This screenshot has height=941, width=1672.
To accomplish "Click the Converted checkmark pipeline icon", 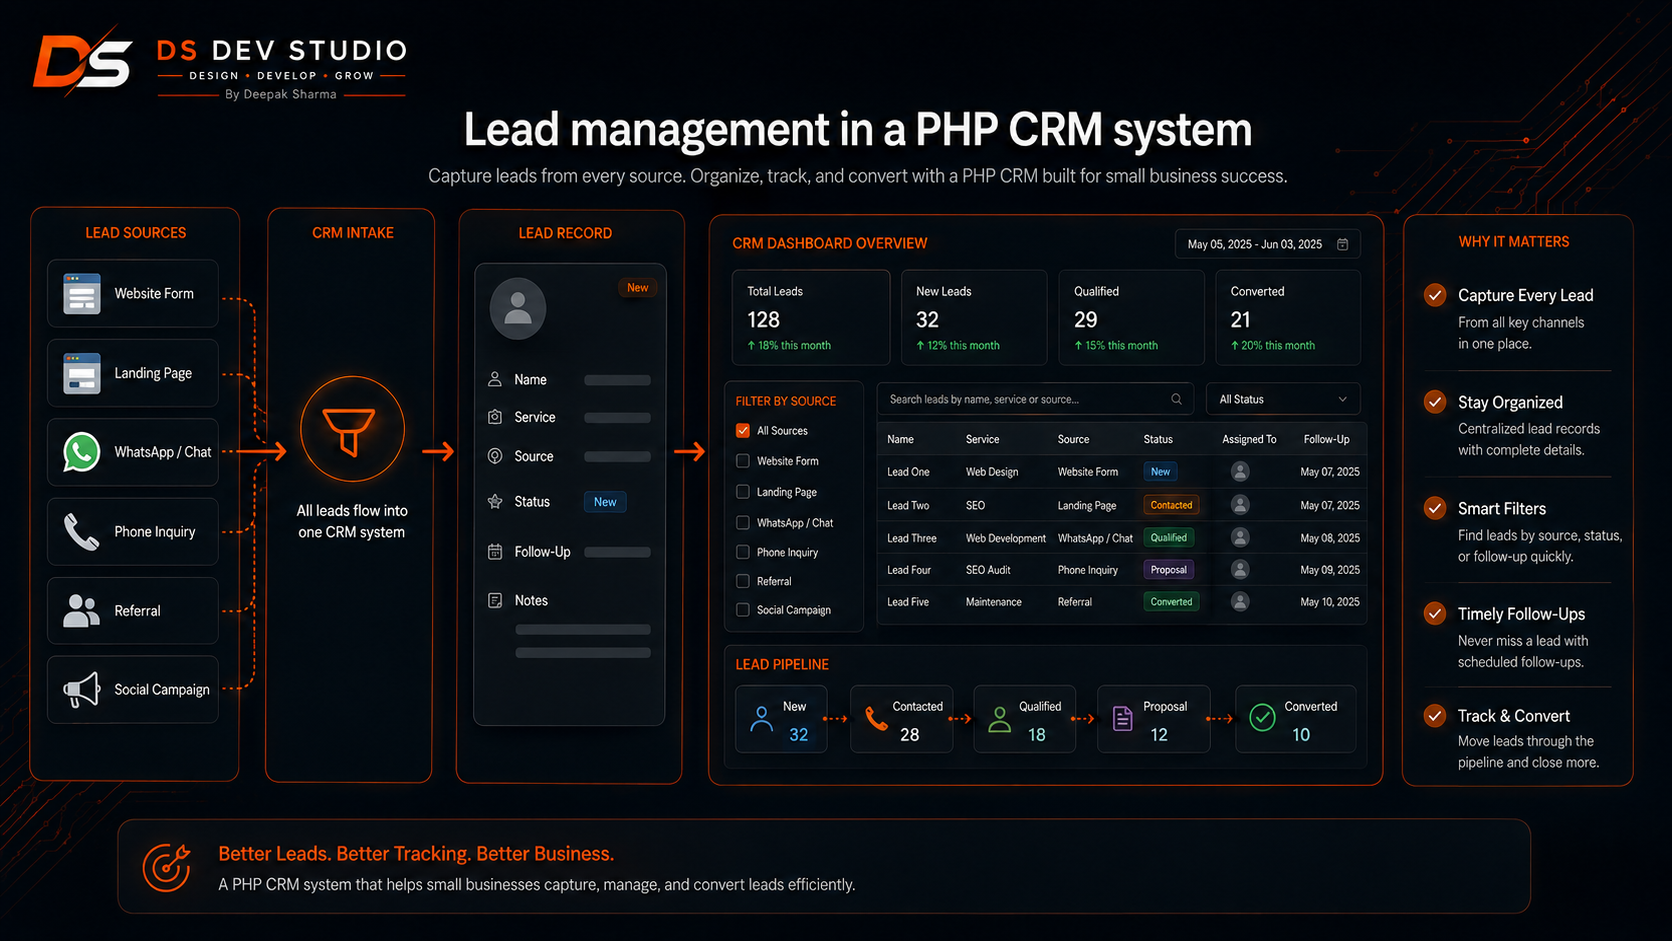I will click(x=1263, y=718).
